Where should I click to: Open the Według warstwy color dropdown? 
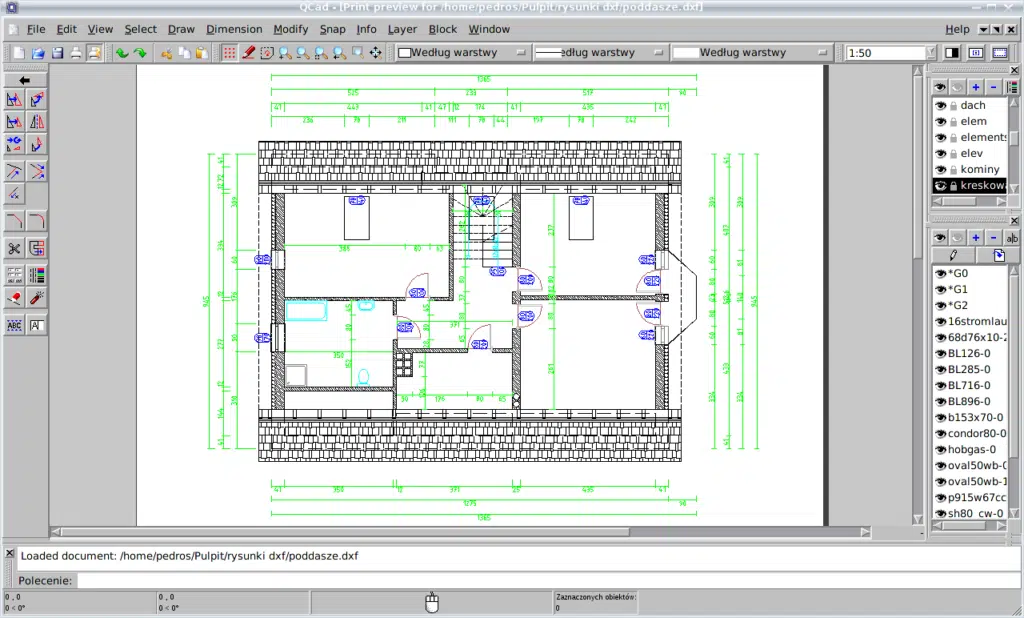click(459, 52)
